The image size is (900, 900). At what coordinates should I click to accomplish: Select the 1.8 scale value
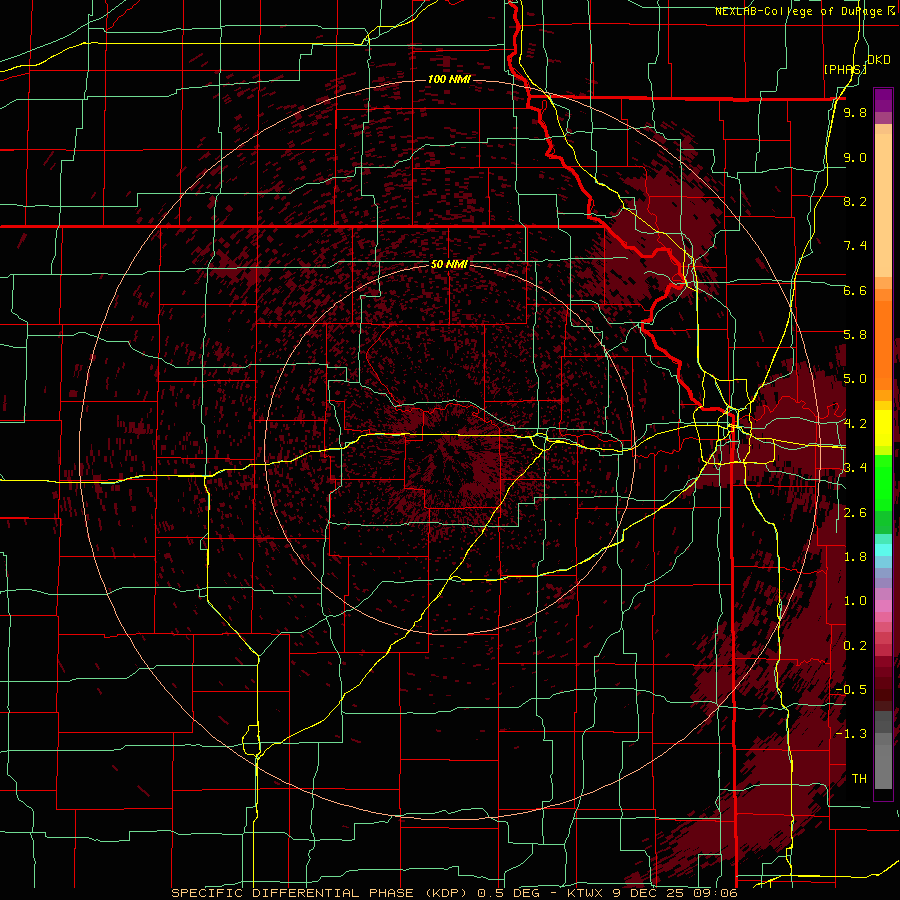[x=855, y=557]
